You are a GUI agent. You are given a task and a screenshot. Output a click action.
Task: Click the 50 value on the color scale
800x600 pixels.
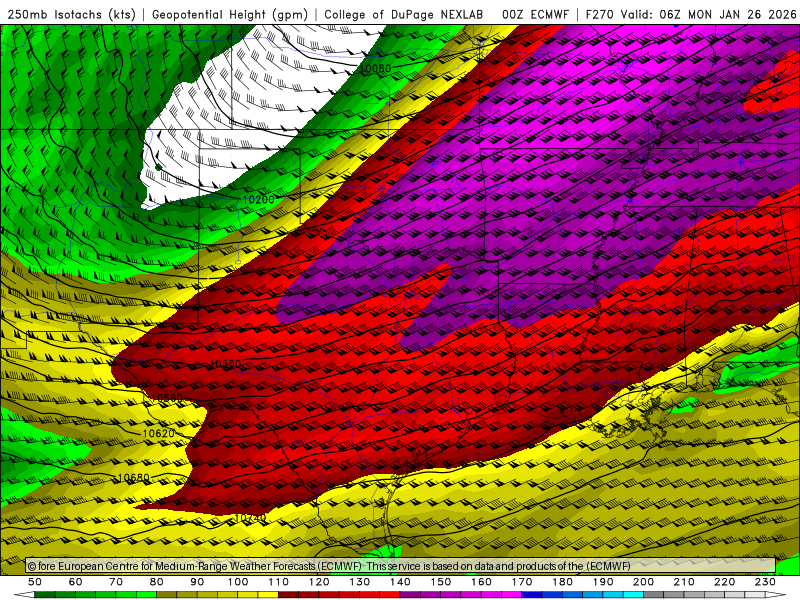pos(35,582)
